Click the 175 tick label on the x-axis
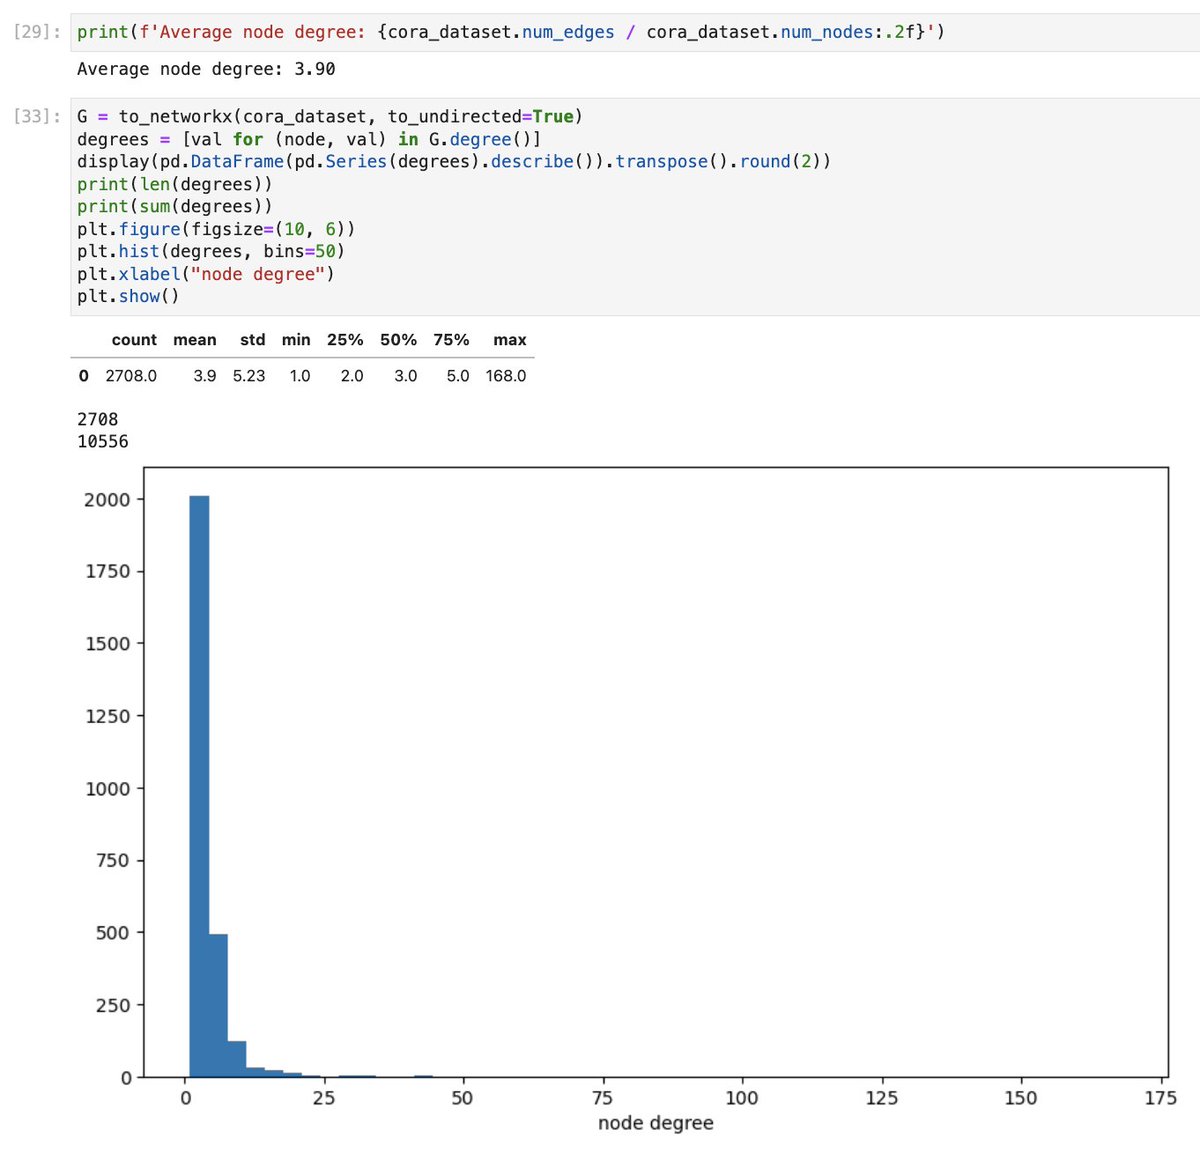This screenshot has width=1200, height=1159. 1160,1097
